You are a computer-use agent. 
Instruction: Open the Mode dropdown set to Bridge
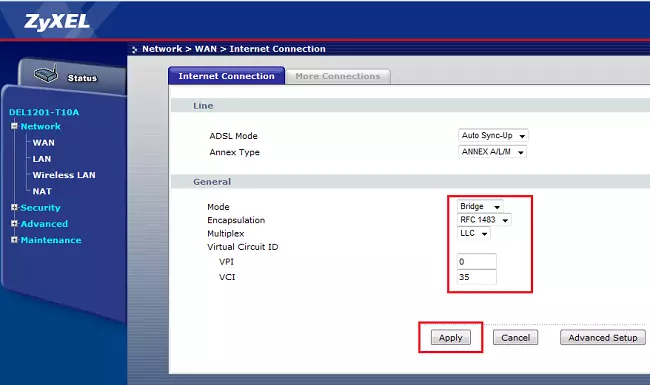pos(480,206)
